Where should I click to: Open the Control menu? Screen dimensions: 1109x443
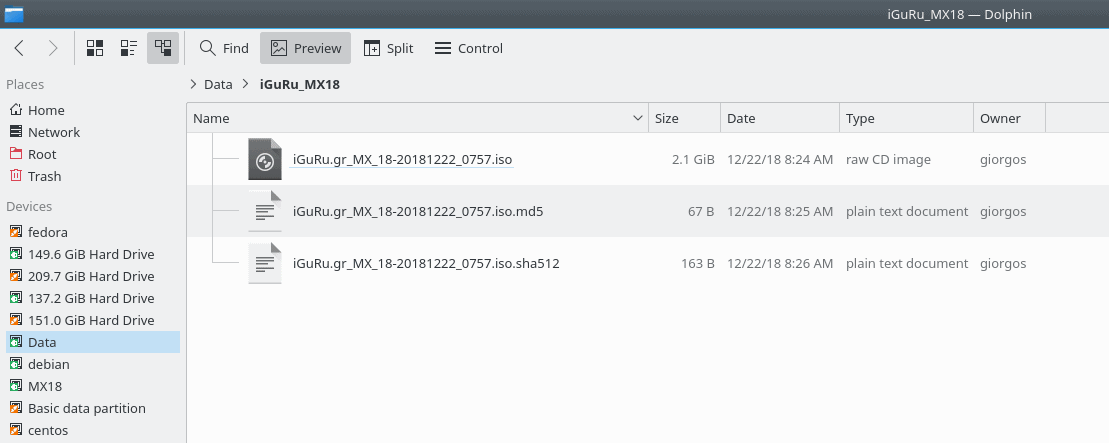[x=468, y=48]
